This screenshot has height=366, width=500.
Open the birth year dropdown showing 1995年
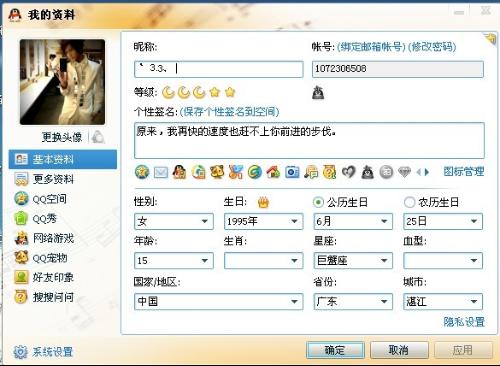point(264,221)
